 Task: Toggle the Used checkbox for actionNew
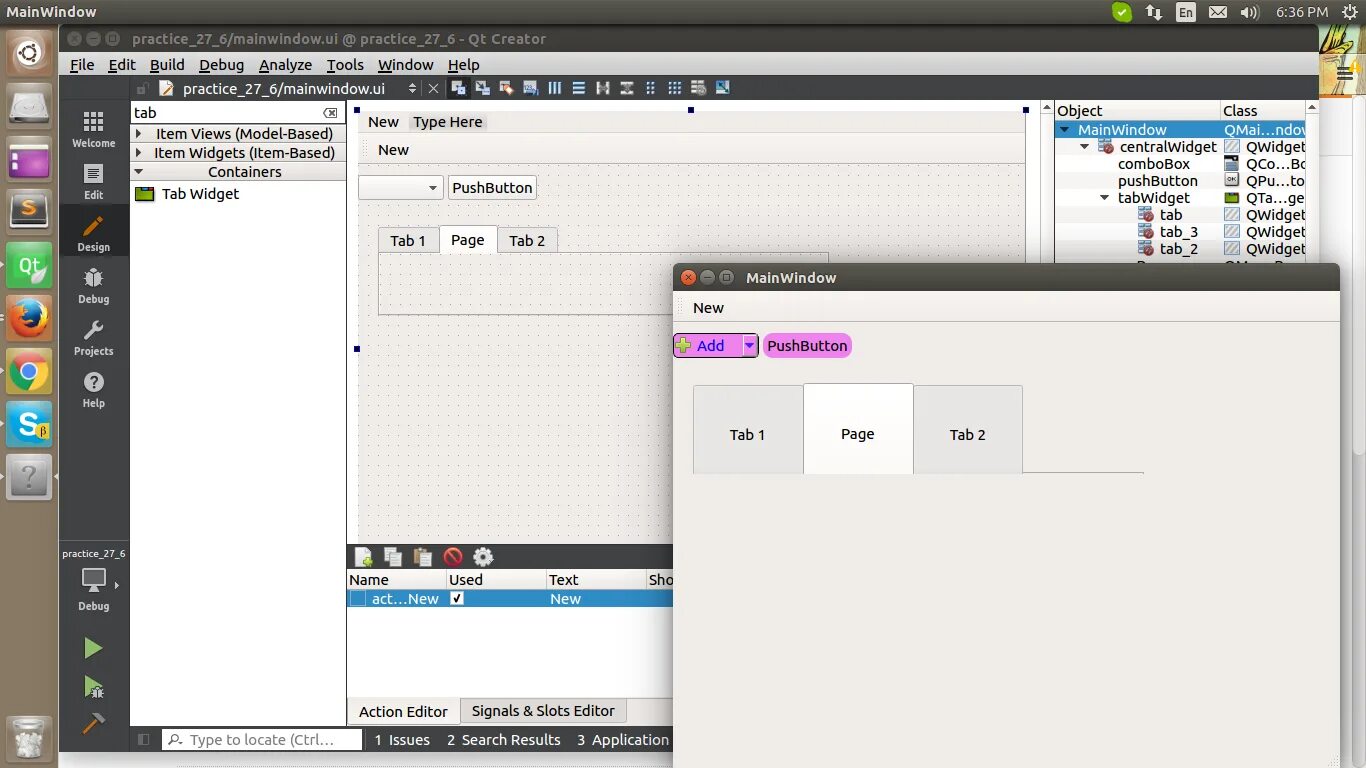coord(457,598)
